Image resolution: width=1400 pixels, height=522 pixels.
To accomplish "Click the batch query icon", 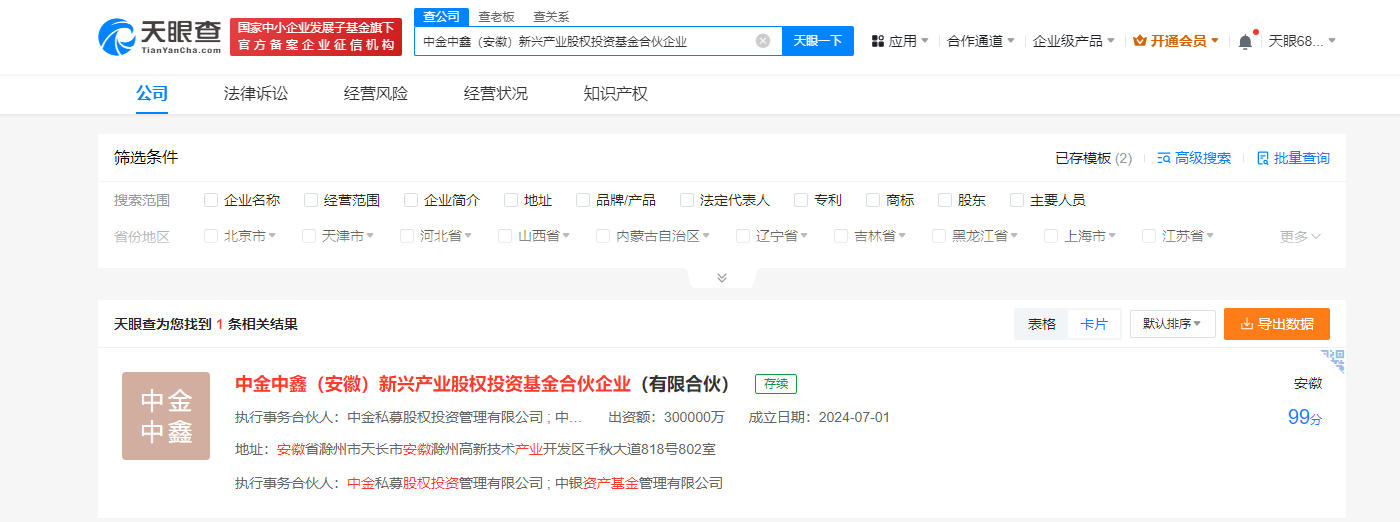I will coord(1263,158).
